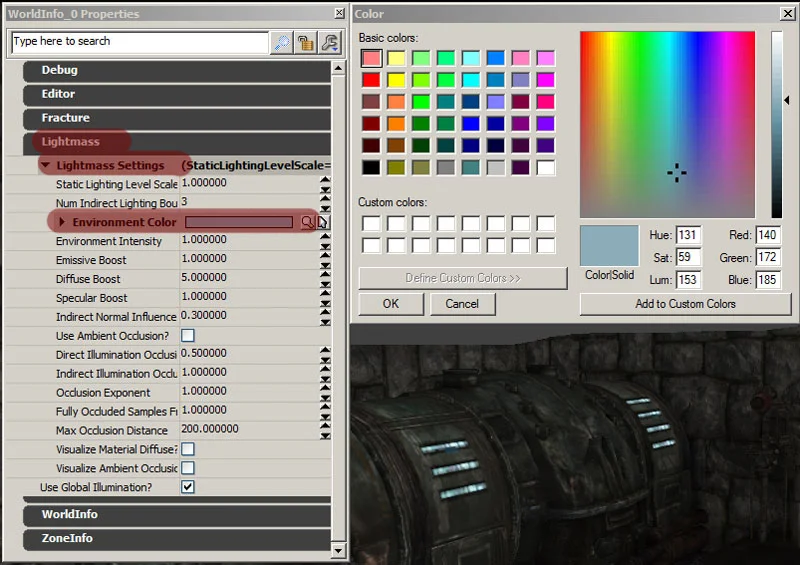
Task: Click the Environment Color magnifier picker icon
Action: (x=307, y=222)
